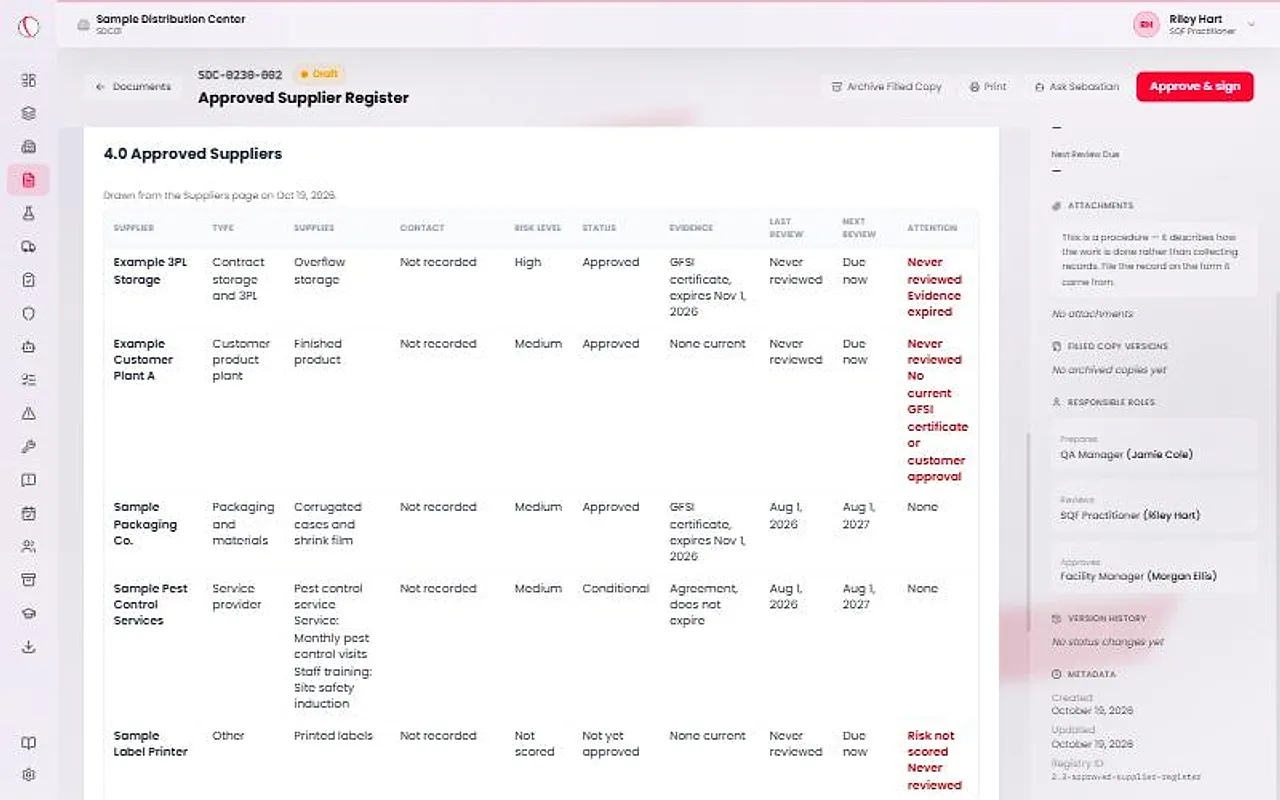Image resolution: width=1280 pixels, height=800 pixels.
Task: Open the dashboard grid icon in sidebar
Action: (28, 80)
